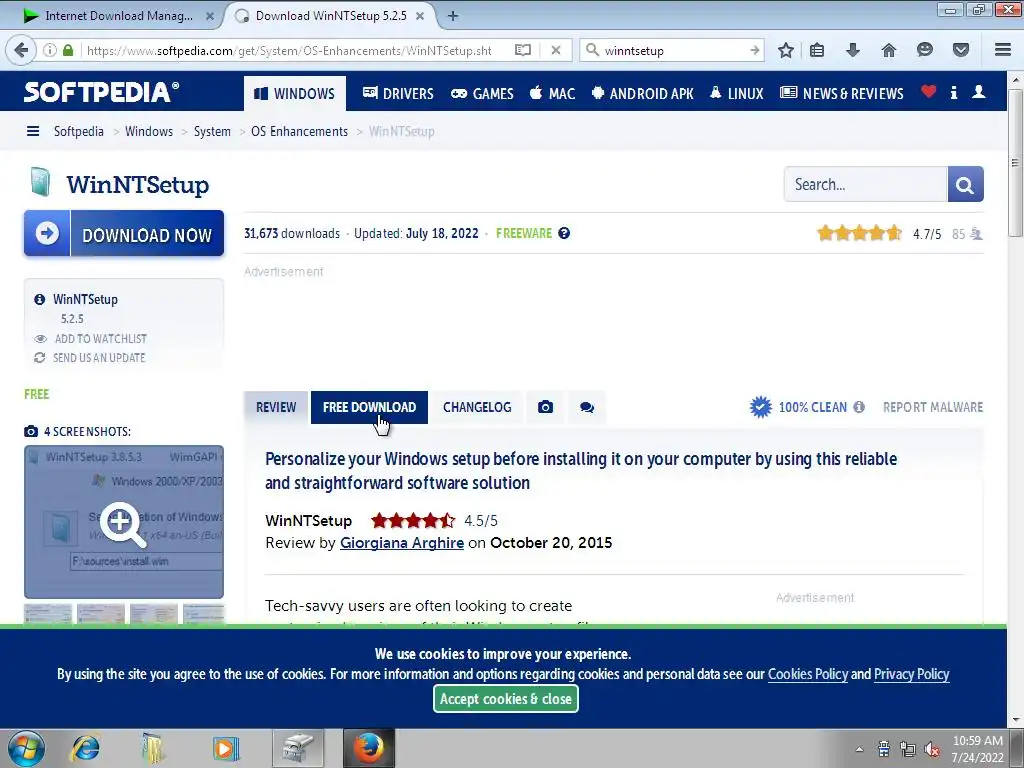Open the WINDOWS section in Softpedia nav
This screenshot has height=768, width=1024.
pos(295,93)
